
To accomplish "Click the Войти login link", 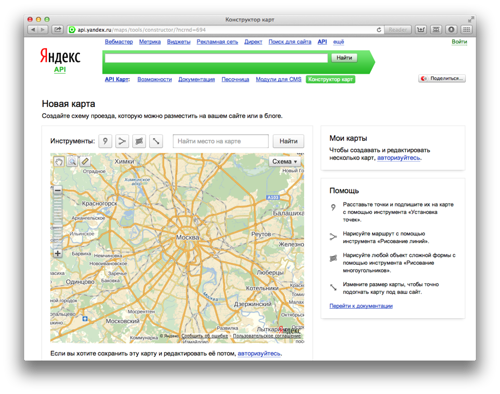I will click(459, 42).
